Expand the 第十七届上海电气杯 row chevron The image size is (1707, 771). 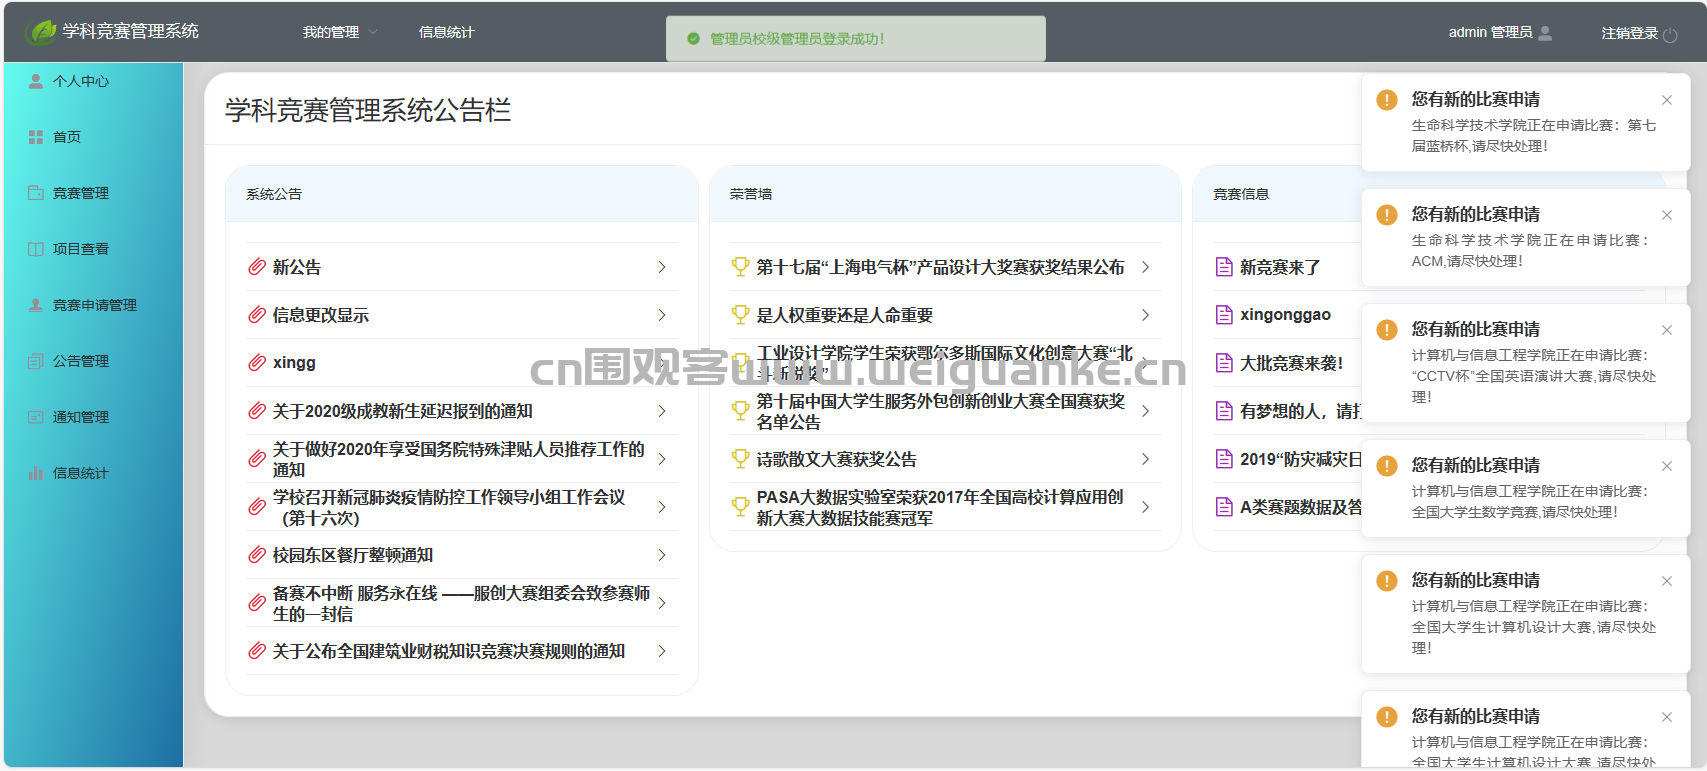click(x=1145, y=267)
